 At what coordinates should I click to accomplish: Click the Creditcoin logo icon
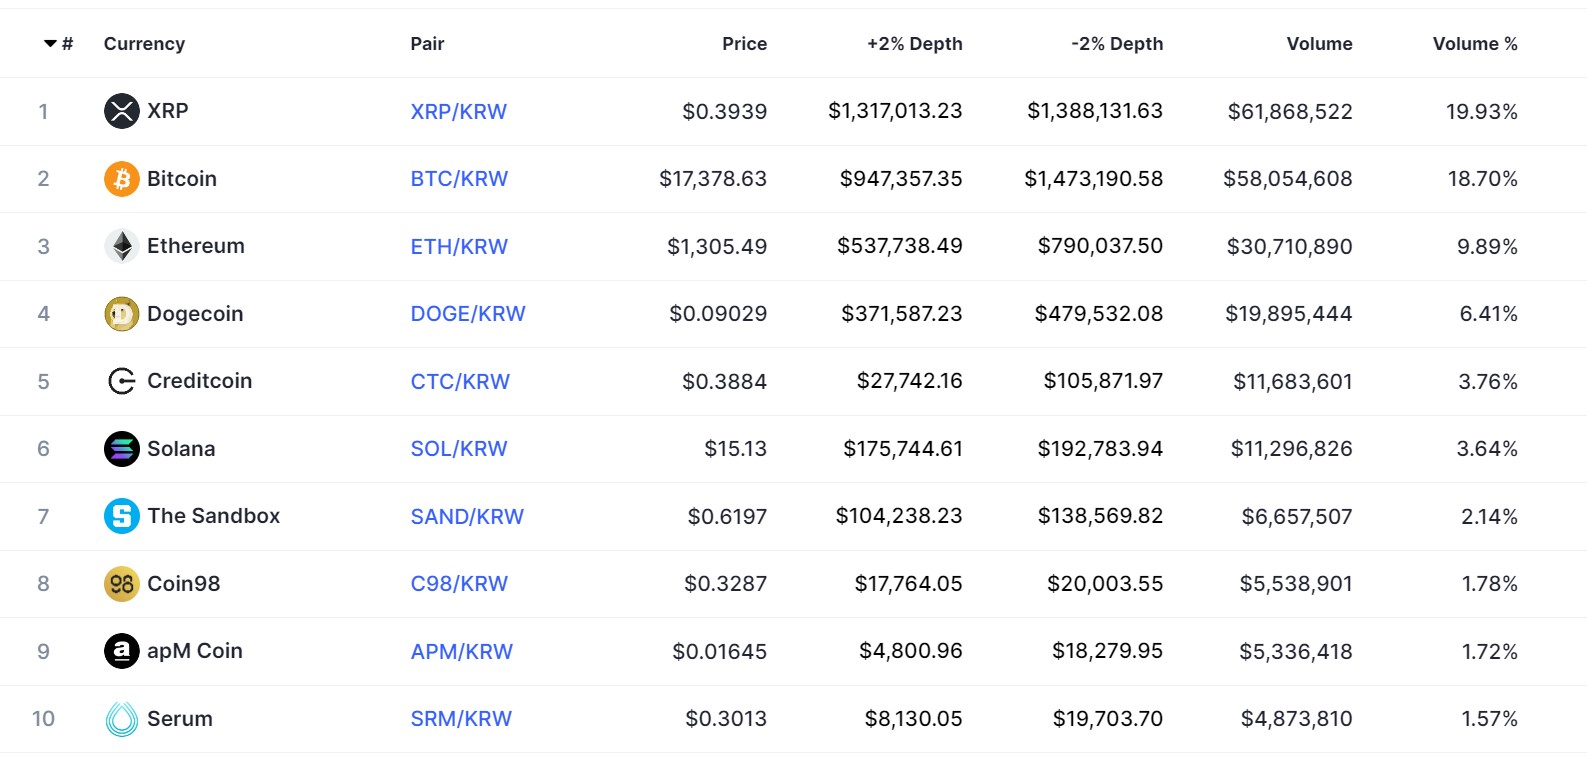[x=121, y=381]
